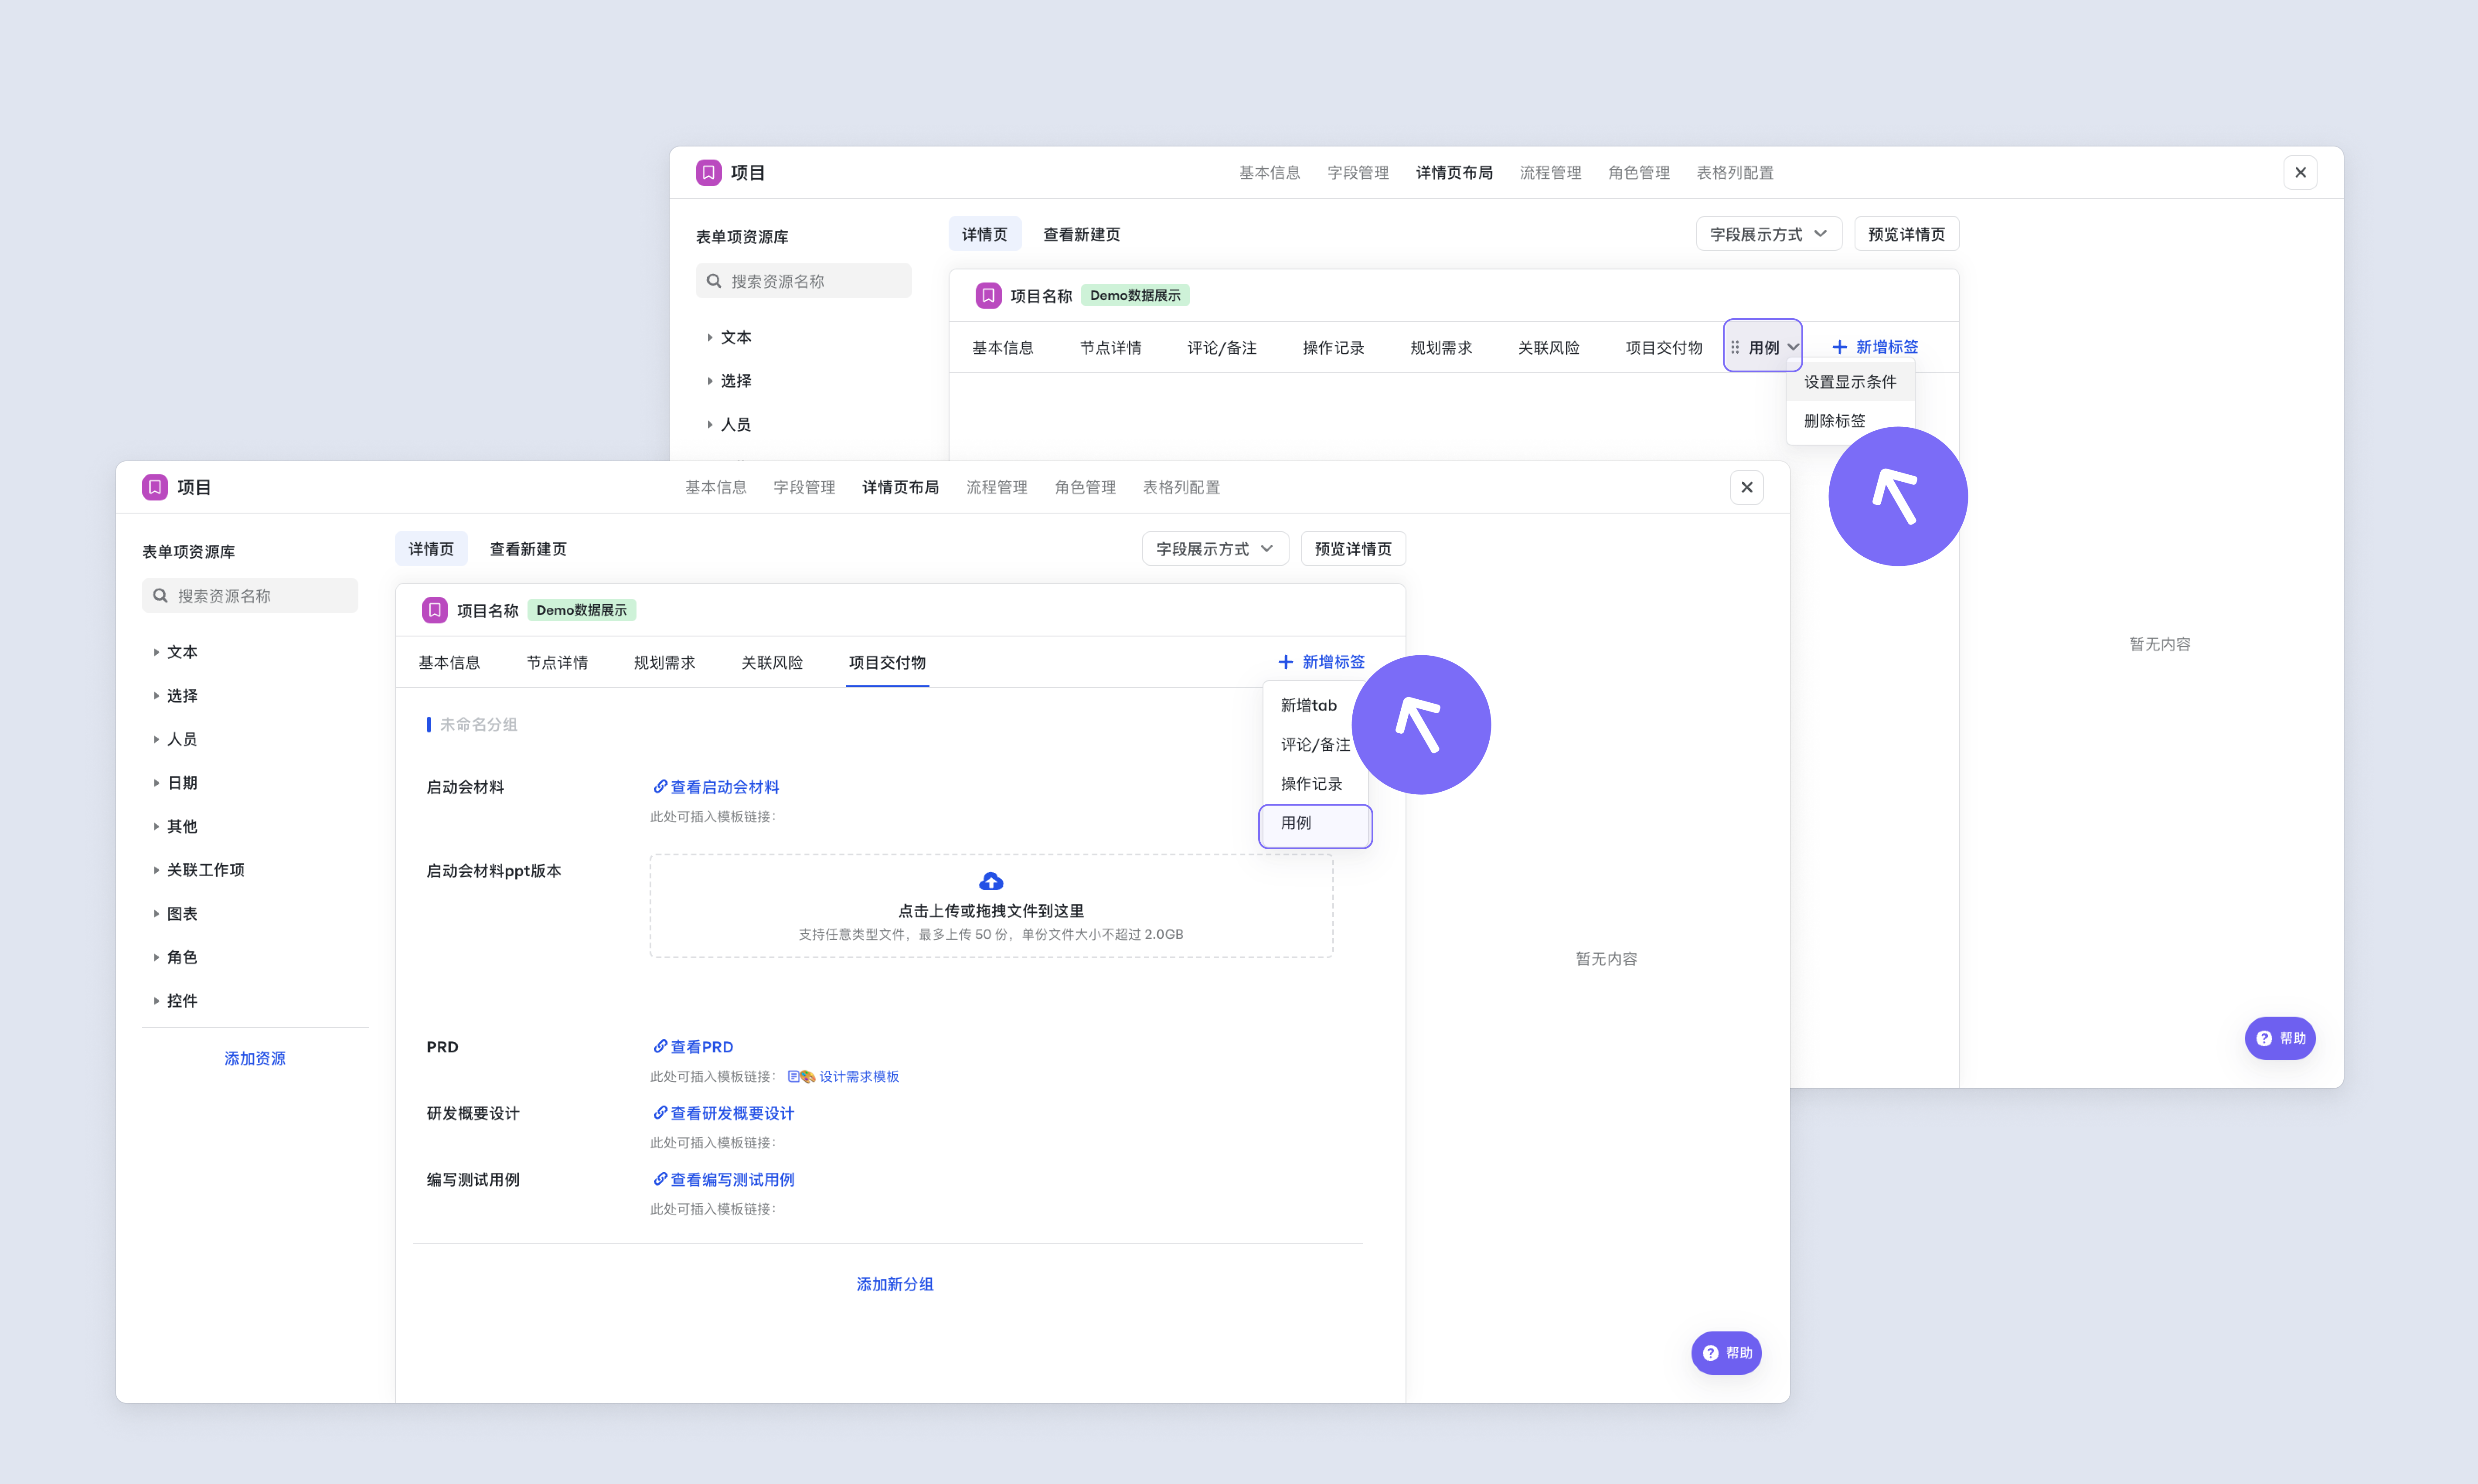This screenshot has height=1484, width=2478.
Task: Click the 添加资源 link
Action: 255,1058
